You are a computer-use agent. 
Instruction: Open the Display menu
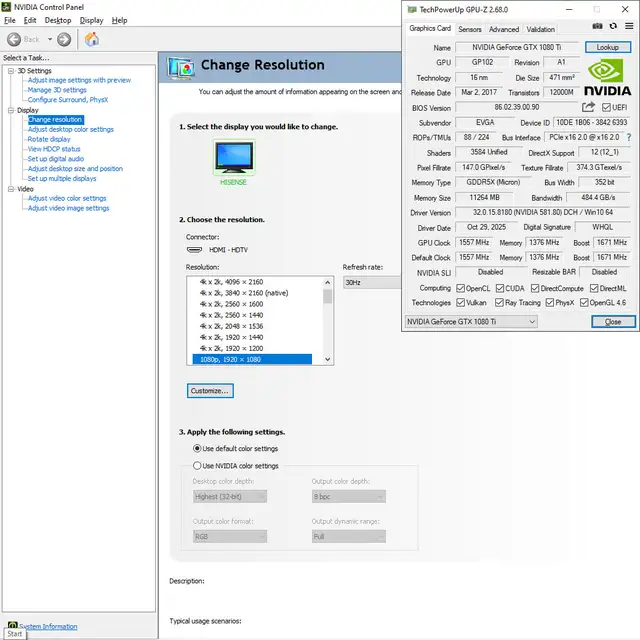point(91,20)
